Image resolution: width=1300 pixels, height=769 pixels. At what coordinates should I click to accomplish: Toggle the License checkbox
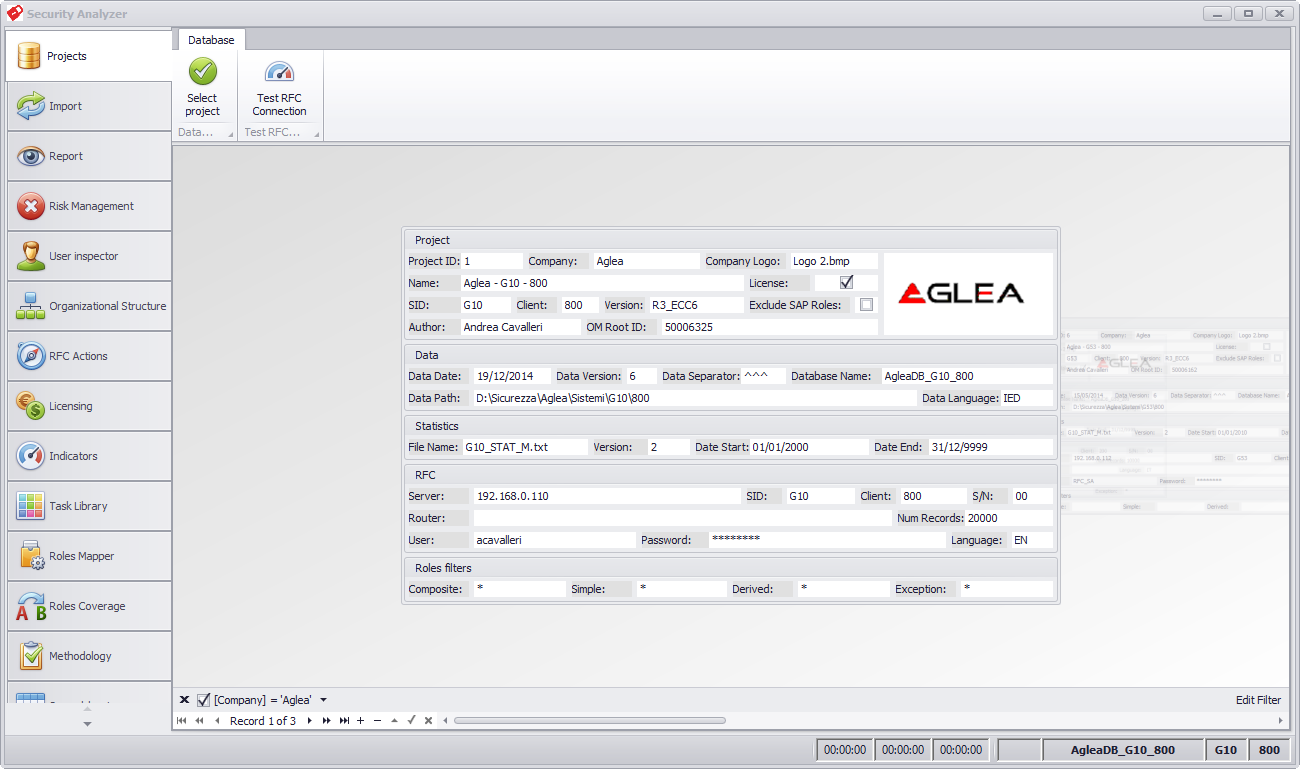(x=847, y=283)
